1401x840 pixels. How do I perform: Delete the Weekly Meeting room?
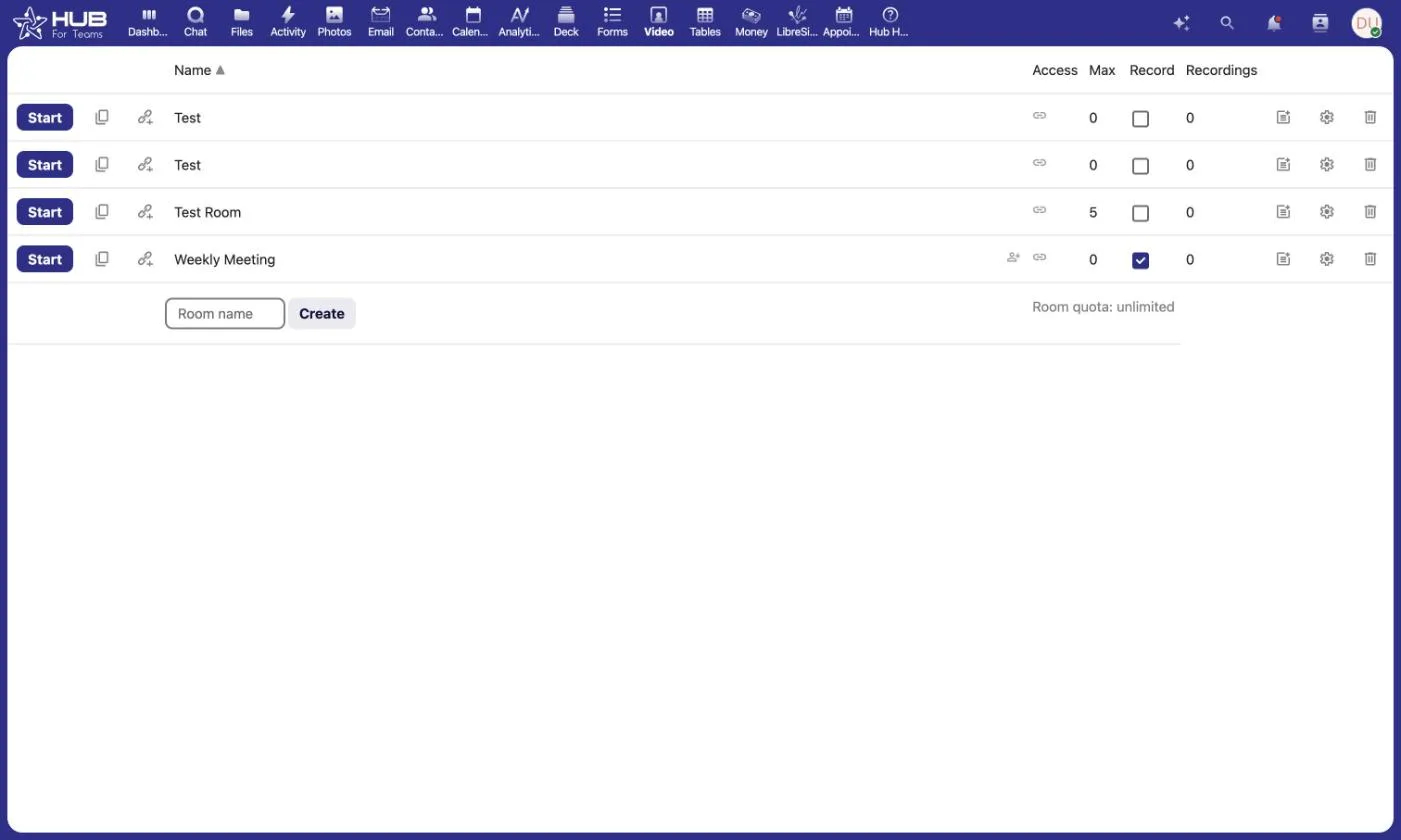point(1370,258)
